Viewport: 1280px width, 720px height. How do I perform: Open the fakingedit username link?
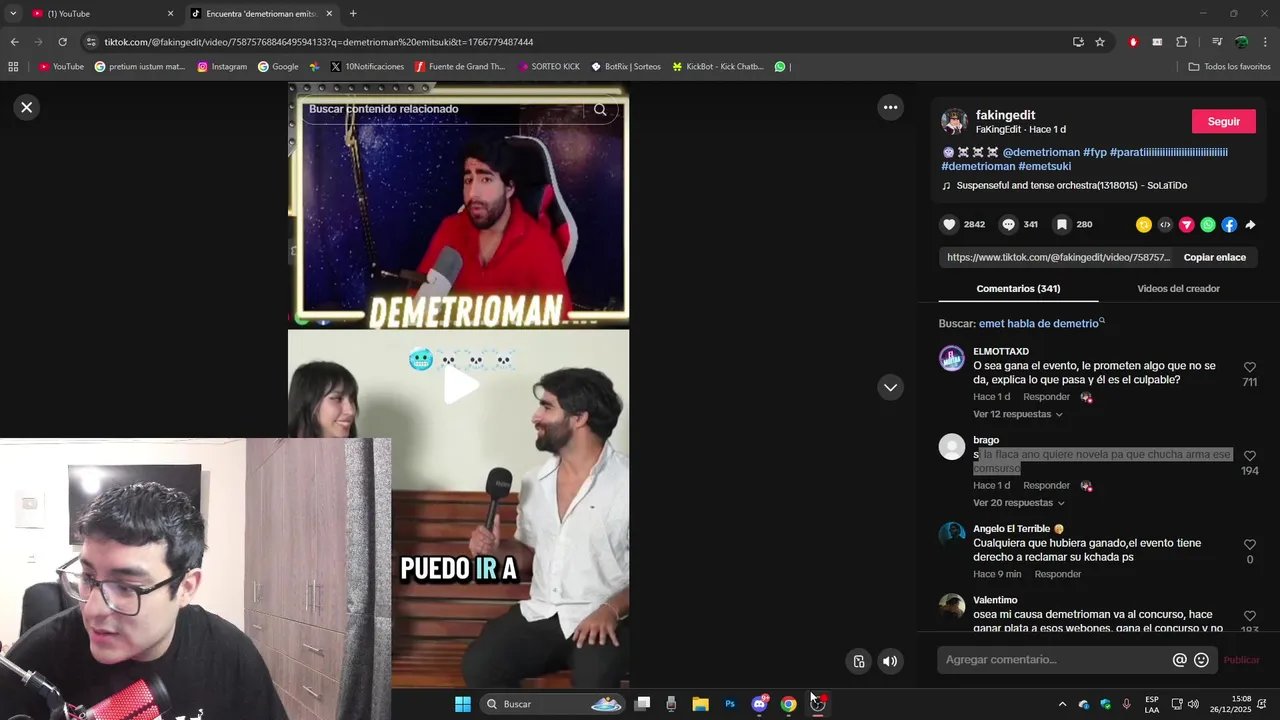tap(1005, 115)
